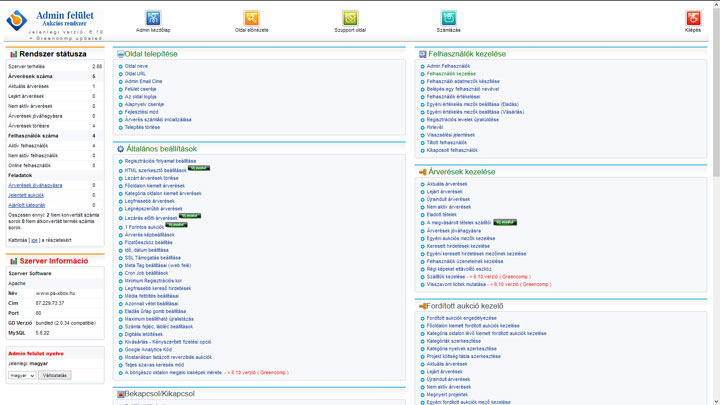Click the Fordított aukció kezelő icon

pos(421,306)
